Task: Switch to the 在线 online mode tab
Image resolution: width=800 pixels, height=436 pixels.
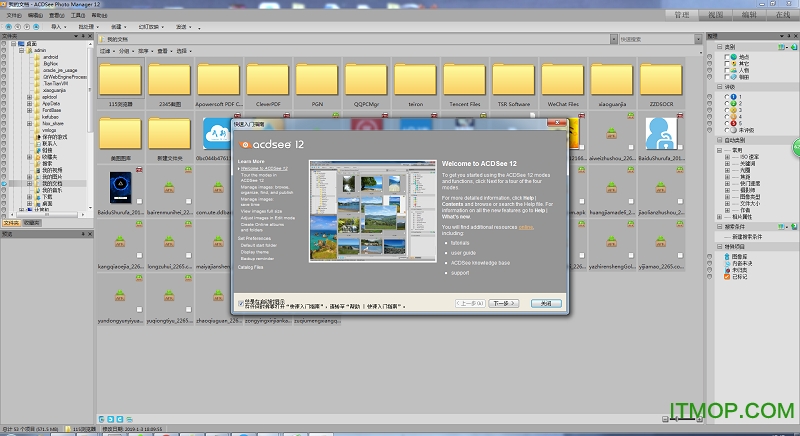Action: [783, 15]
